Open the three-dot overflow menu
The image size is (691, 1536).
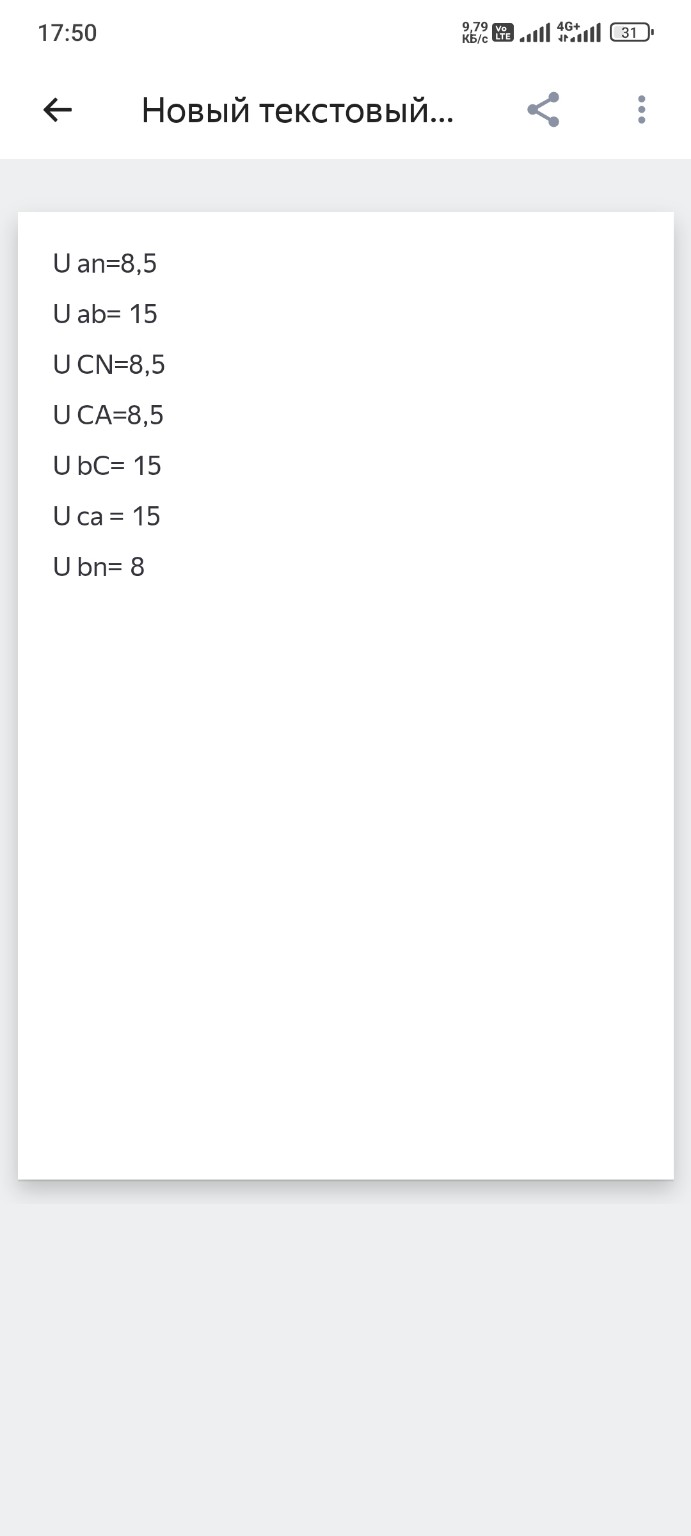pyautogui.click(x=641, y=110)
